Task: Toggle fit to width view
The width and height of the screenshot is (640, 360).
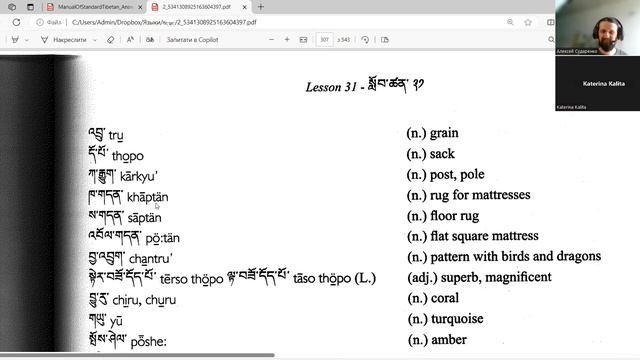Action: 303,40
